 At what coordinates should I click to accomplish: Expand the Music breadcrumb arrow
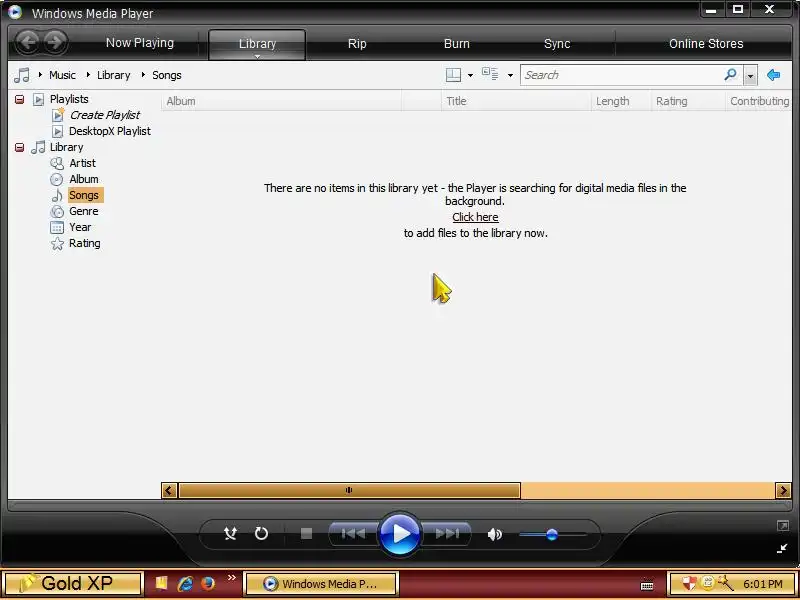click(40, 75)
